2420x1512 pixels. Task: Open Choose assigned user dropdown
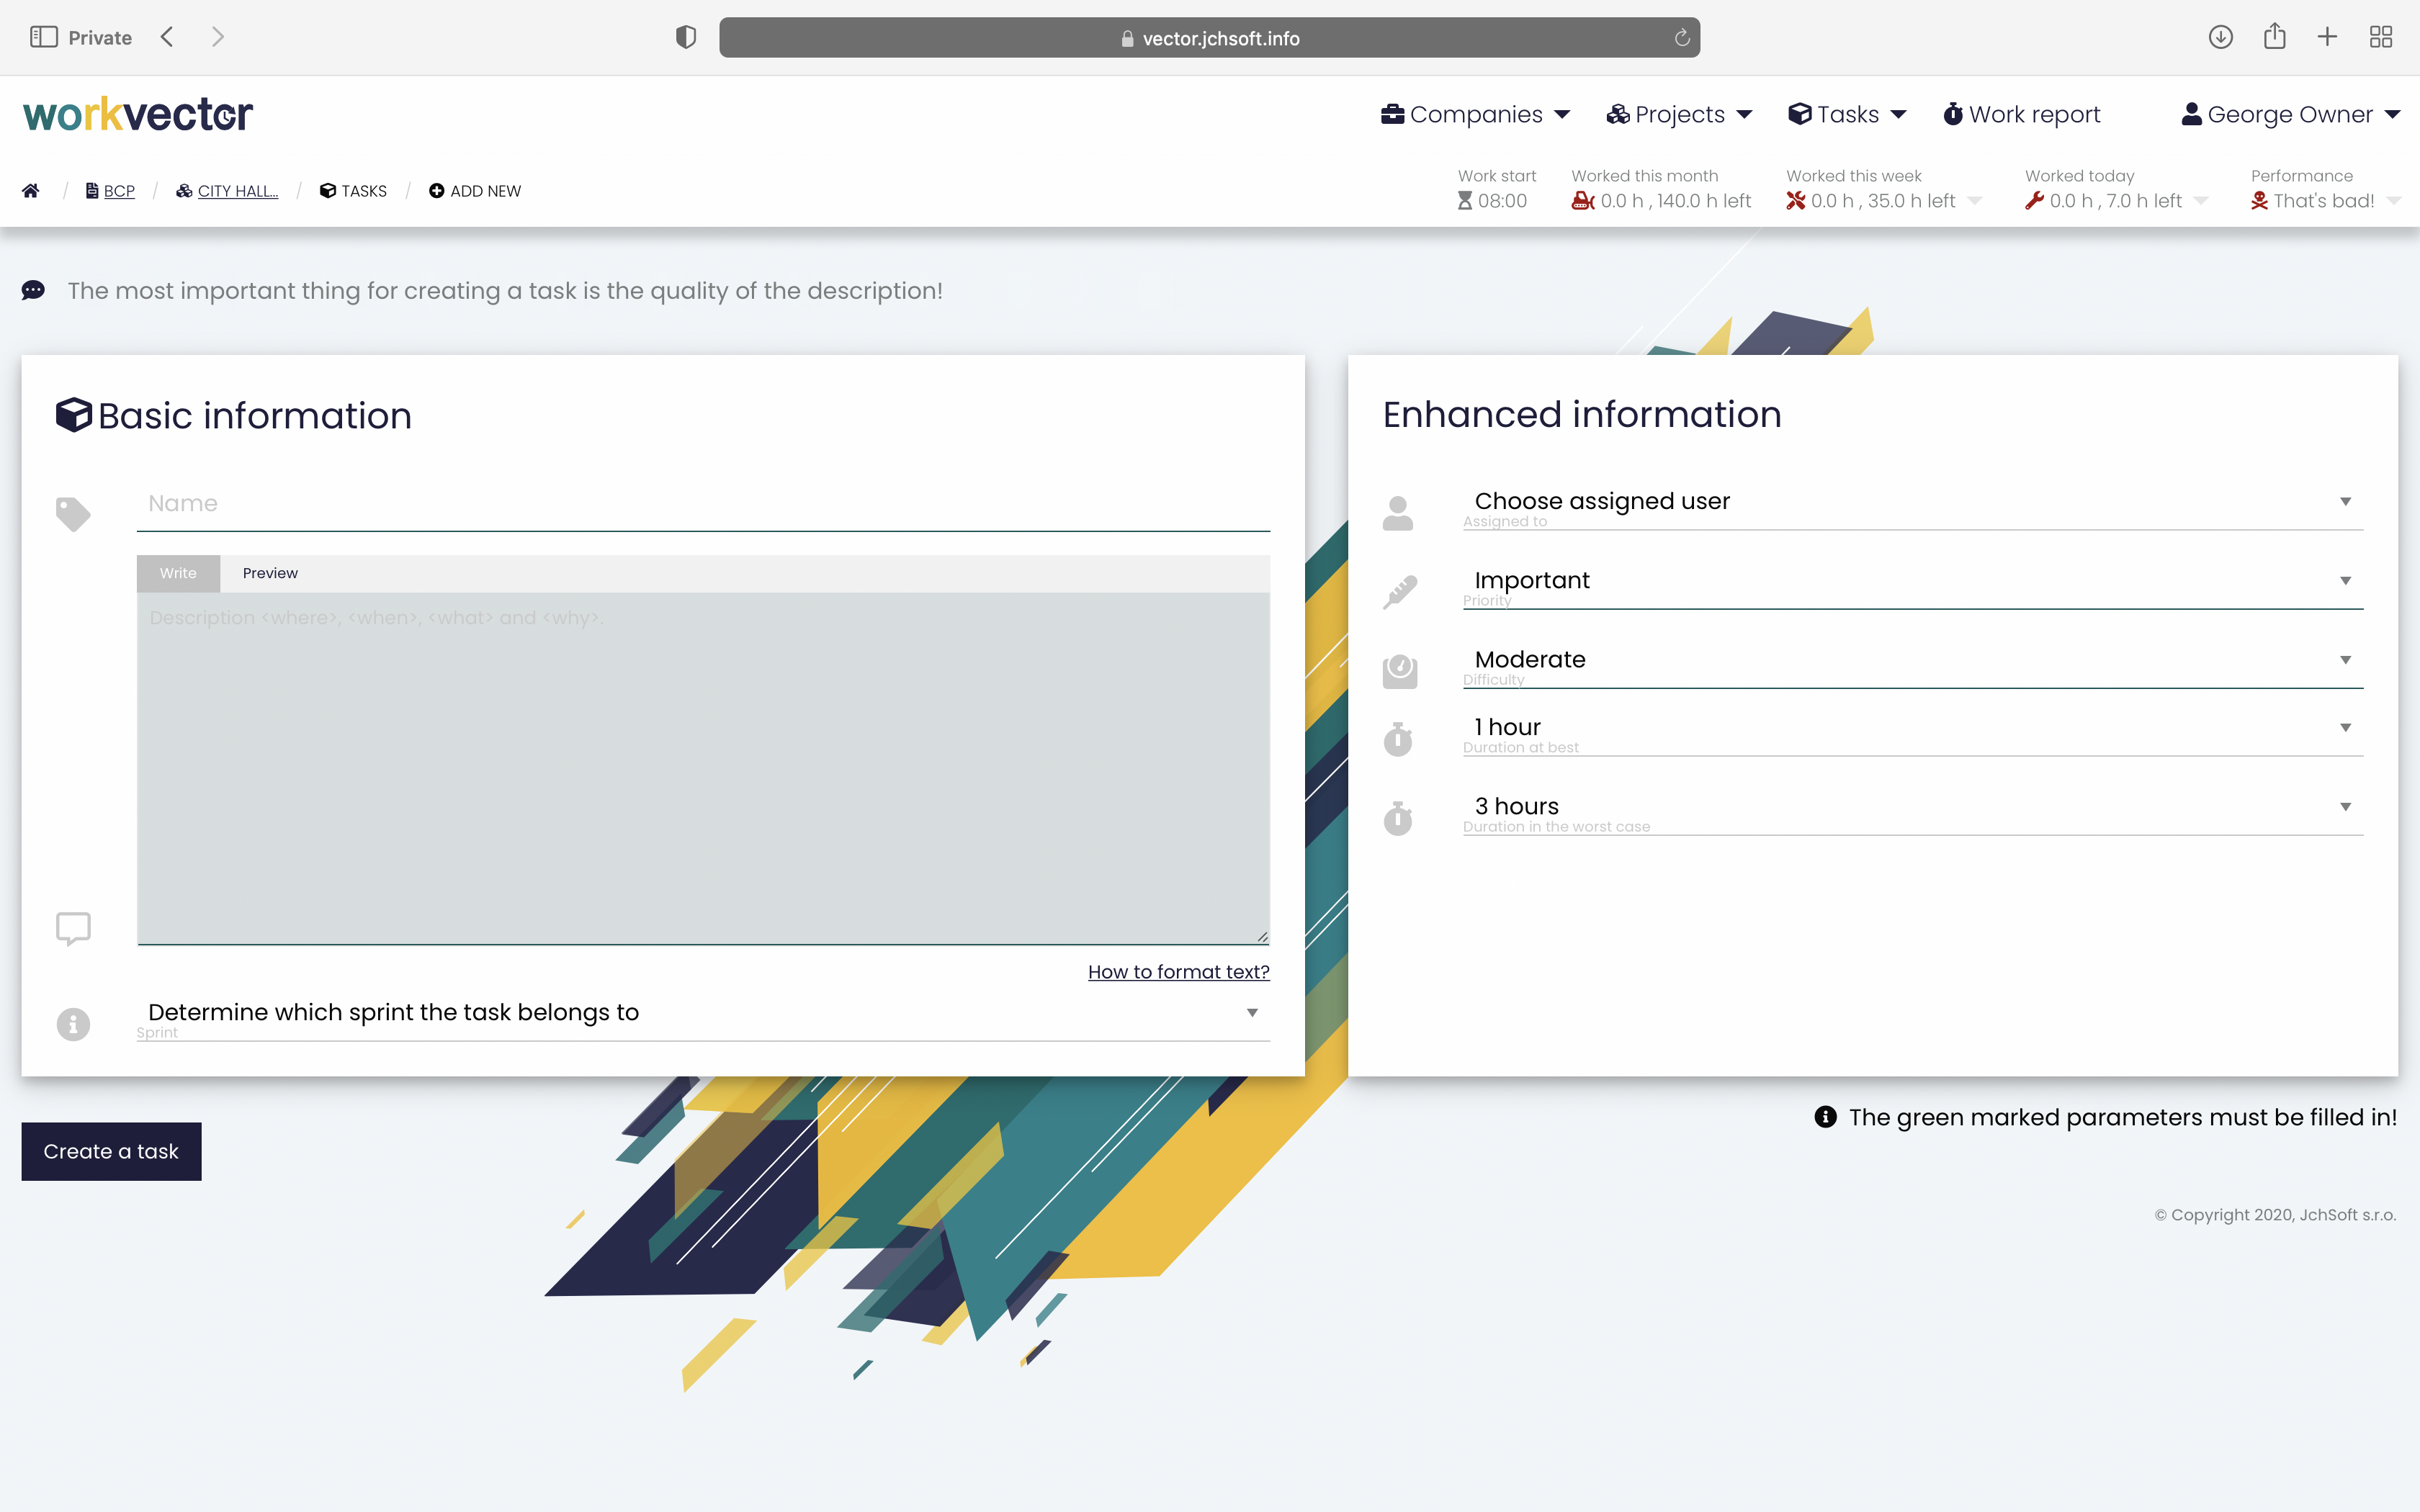click(1913, 502)
